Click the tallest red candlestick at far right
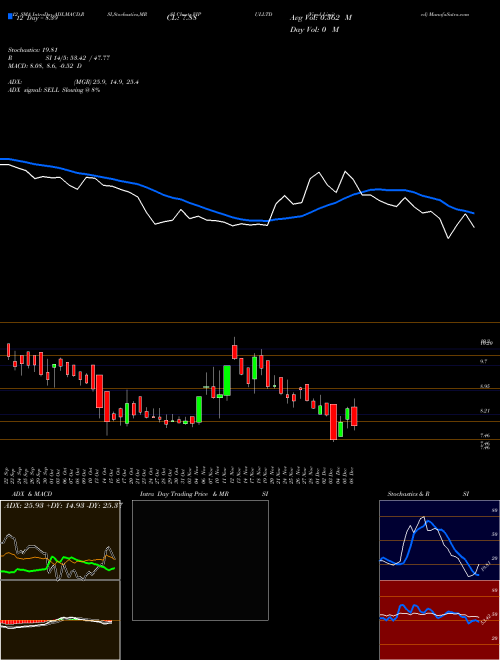 coord(334,422)
